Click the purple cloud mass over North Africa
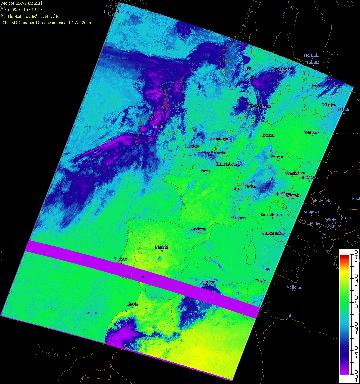Image resolution: width=360 pixels, height=384 pixels. point(121,335)
